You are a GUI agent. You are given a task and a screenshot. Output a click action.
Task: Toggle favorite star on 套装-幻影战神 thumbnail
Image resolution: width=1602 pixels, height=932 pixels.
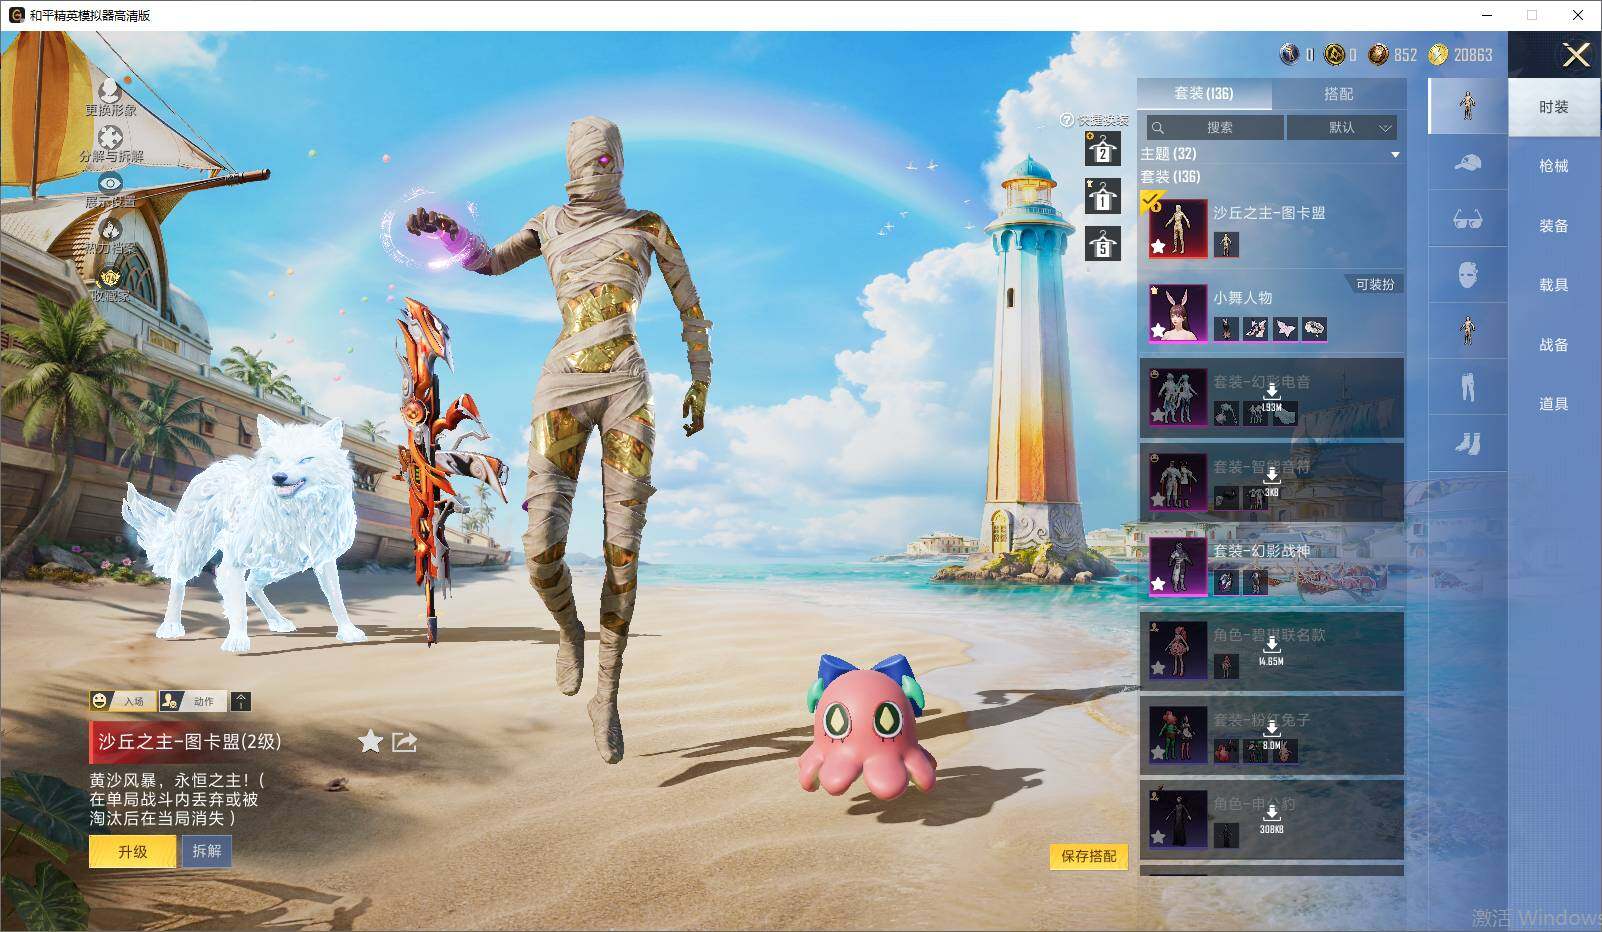coord(1158,583)
